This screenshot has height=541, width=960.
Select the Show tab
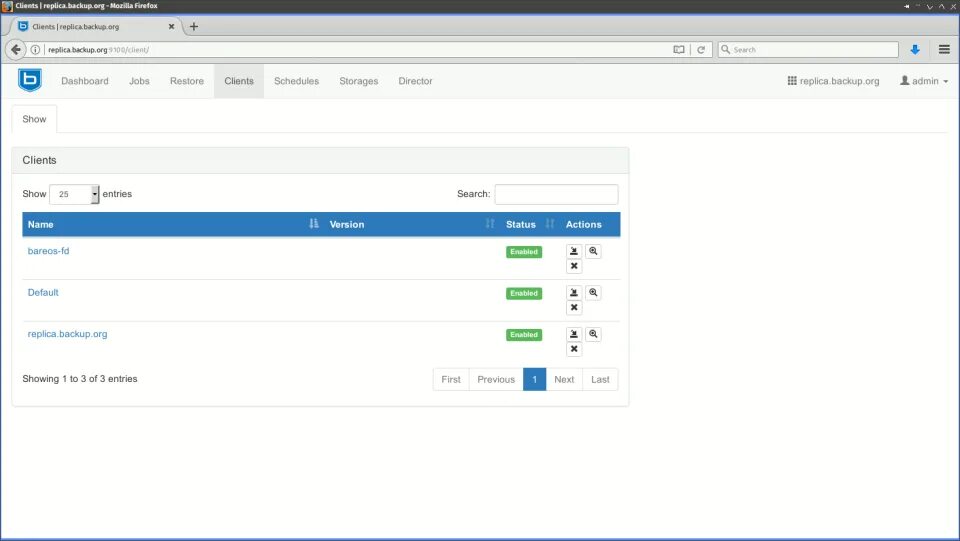34,119
